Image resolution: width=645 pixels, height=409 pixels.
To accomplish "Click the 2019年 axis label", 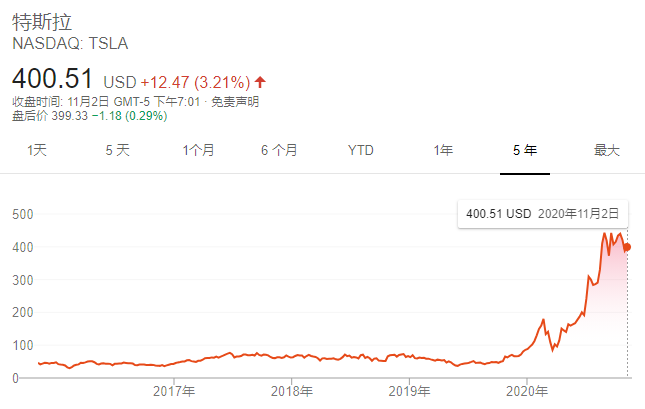I will click(x=410, y=391).
